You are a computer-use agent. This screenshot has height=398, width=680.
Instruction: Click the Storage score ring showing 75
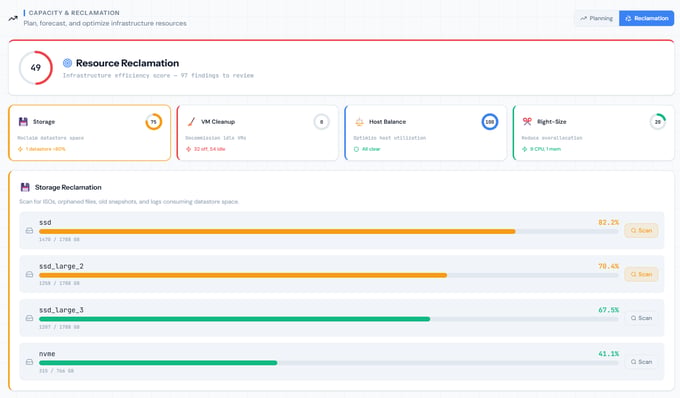pos(154,122)
